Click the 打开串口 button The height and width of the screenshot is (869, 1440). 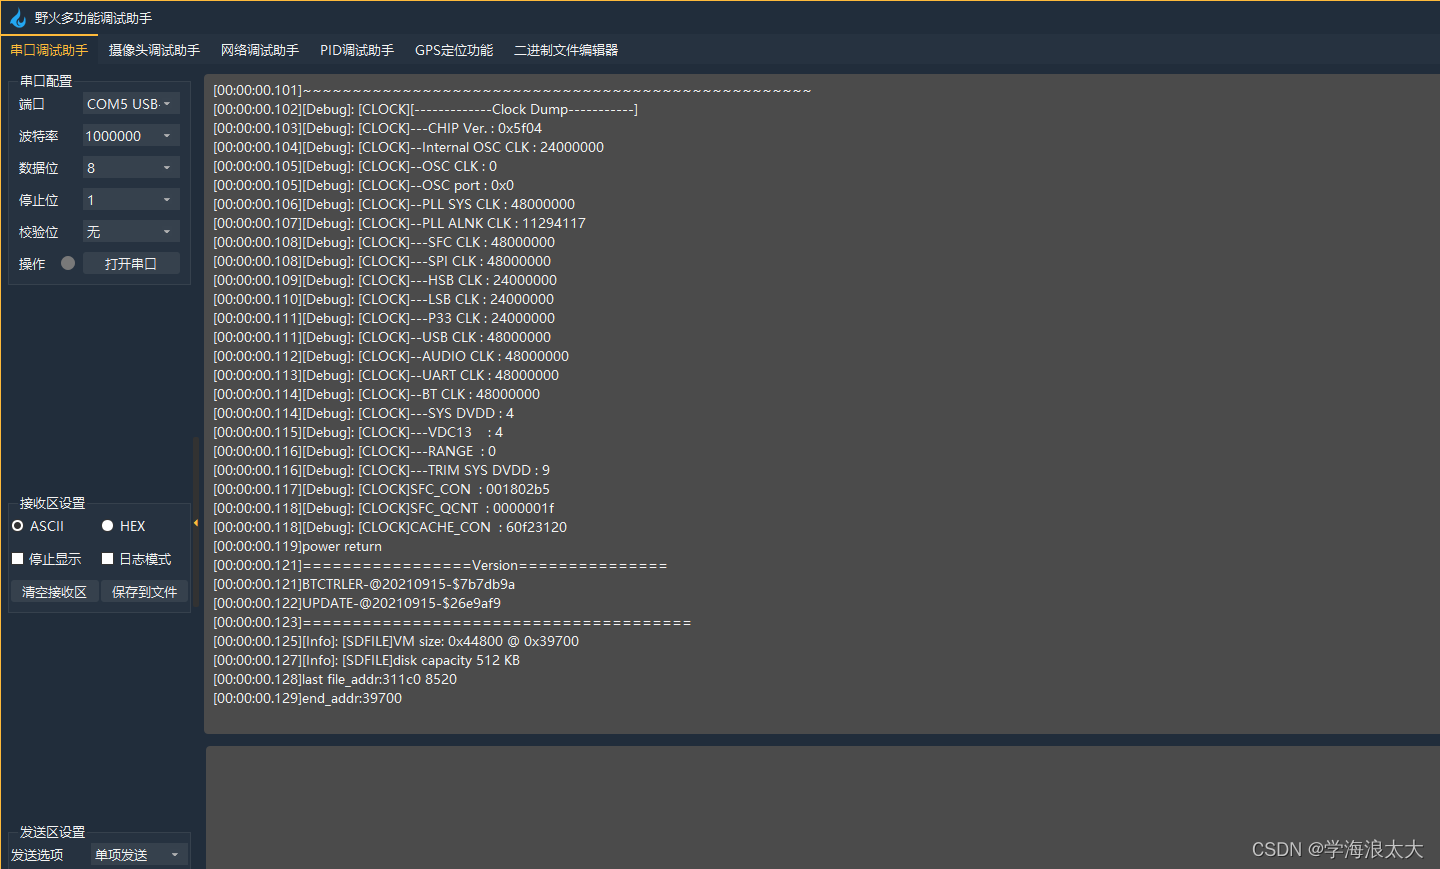pyautogui.click(x=131, y=263)
